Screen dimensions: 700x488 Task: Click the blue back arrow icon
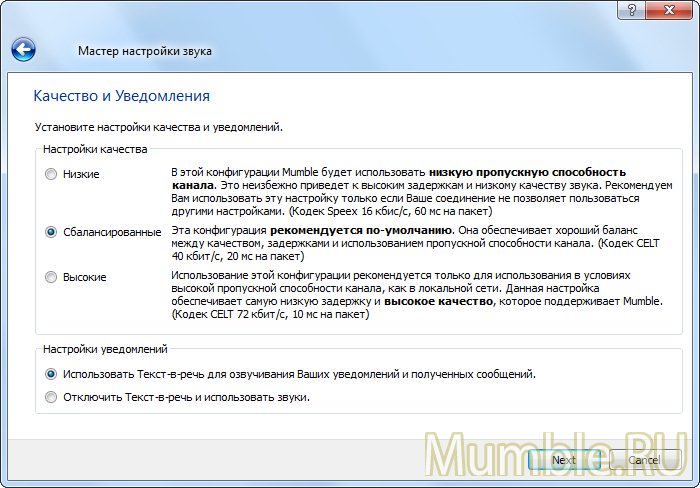pyautogui.click(x=23, y=49)
